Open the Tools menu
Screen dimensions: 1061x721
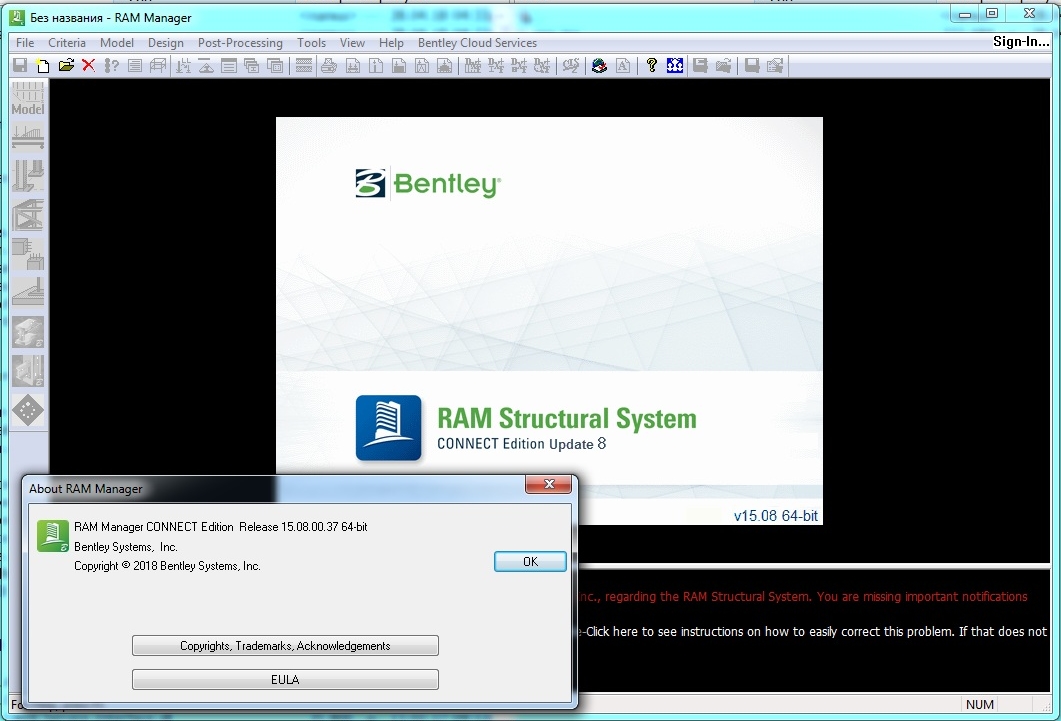pyautogui.click(x=311, y=43)
